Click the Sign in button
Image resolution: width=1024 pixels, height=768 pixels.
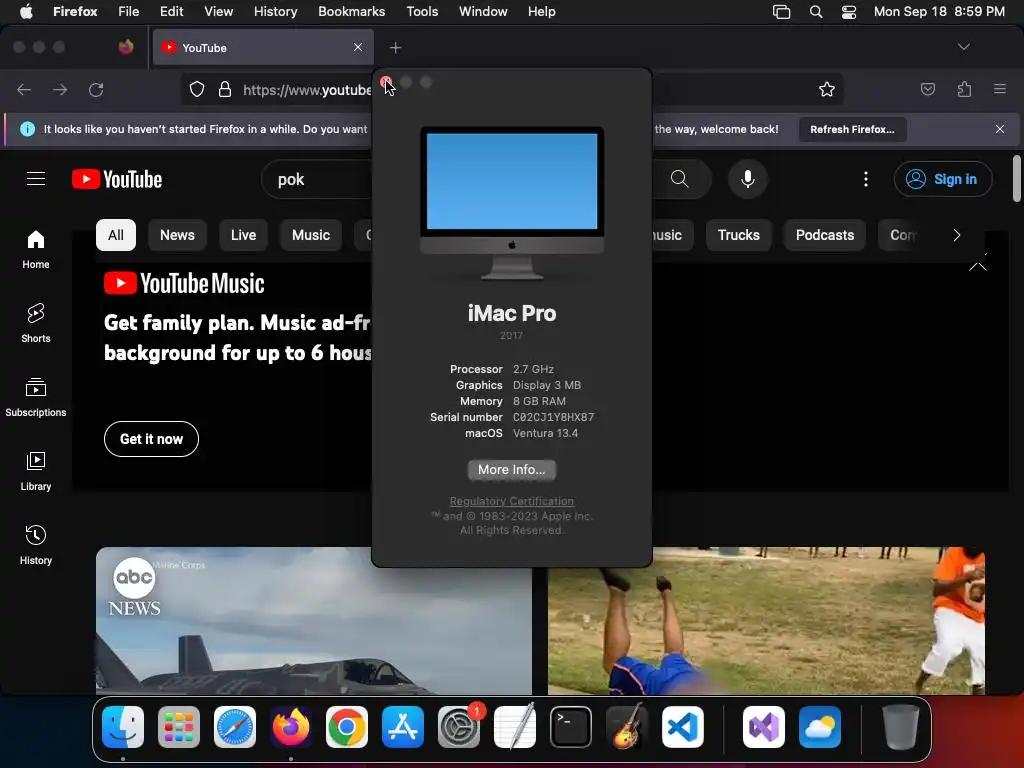(x=943, y=179)
